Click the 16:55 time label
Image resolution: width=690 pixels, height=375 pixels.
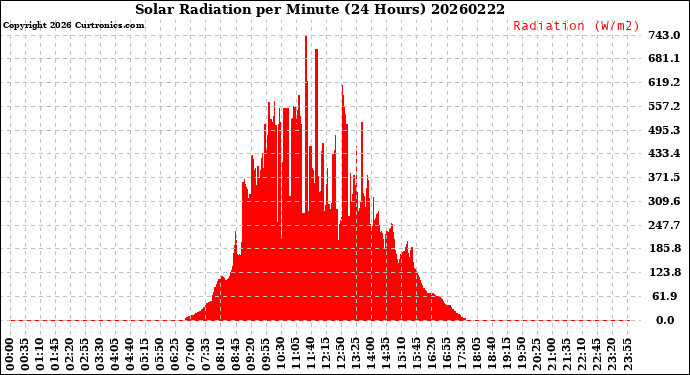[x=446, y=355]
